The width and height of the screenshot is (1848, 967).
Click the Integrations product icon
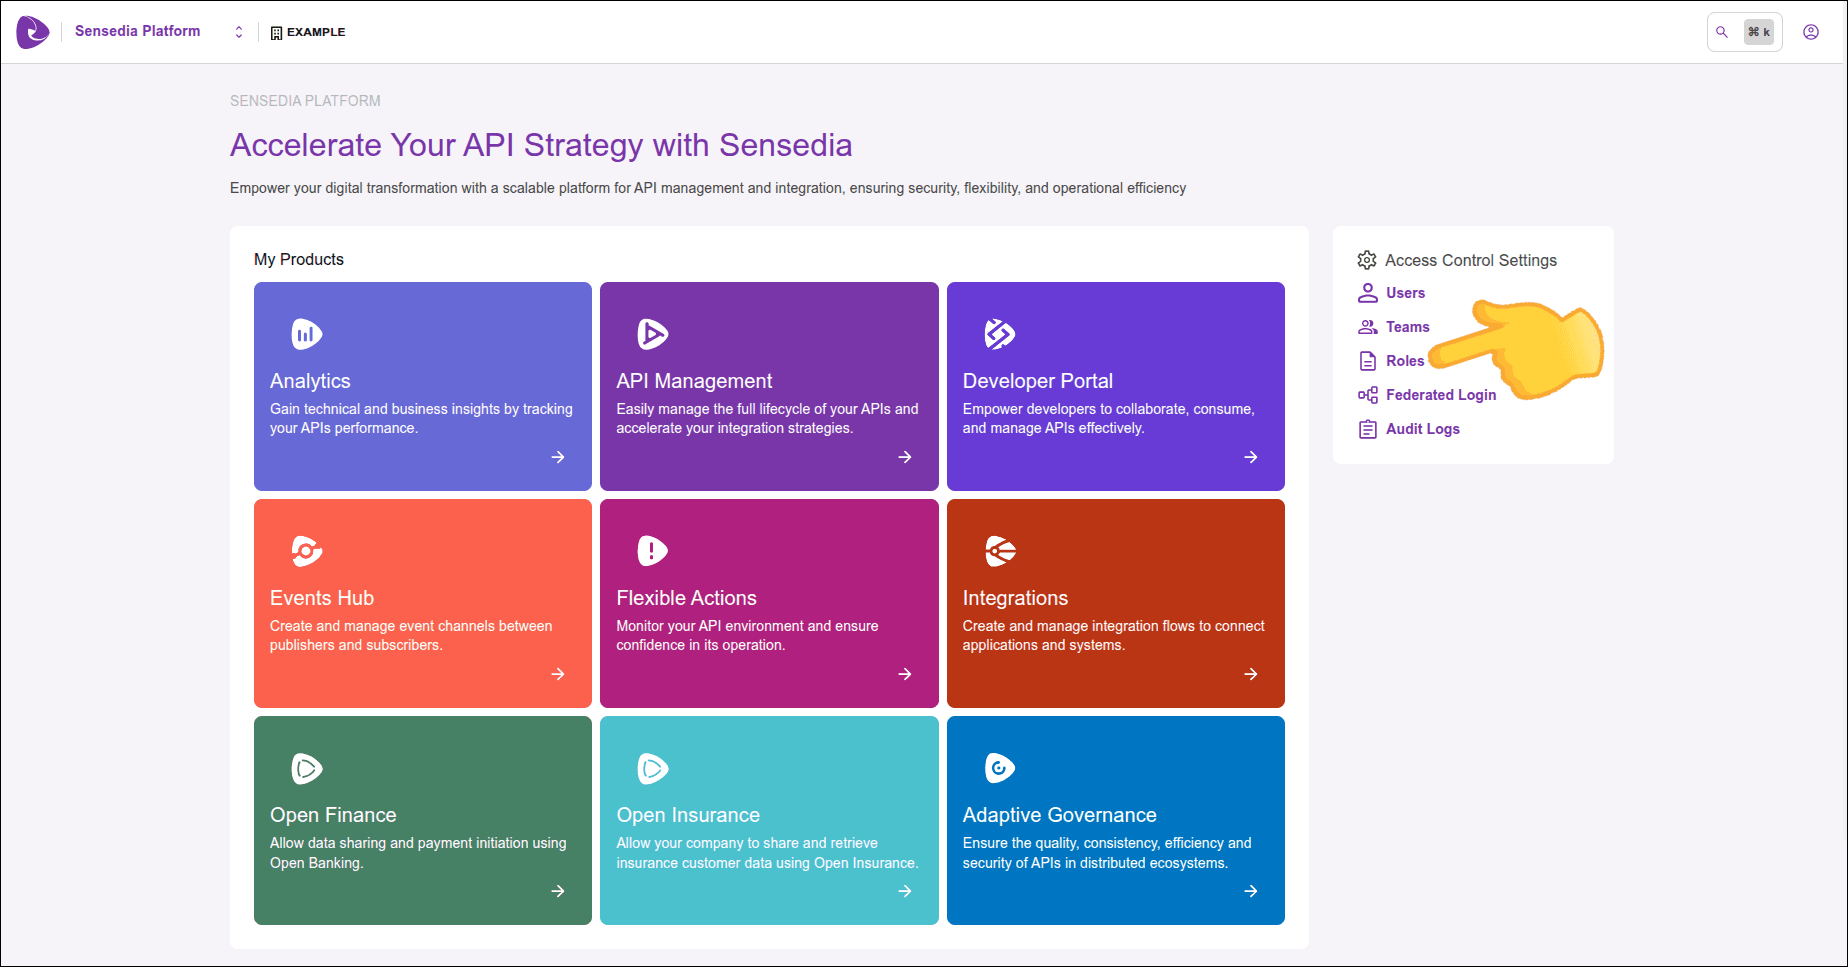coord(999,551)
